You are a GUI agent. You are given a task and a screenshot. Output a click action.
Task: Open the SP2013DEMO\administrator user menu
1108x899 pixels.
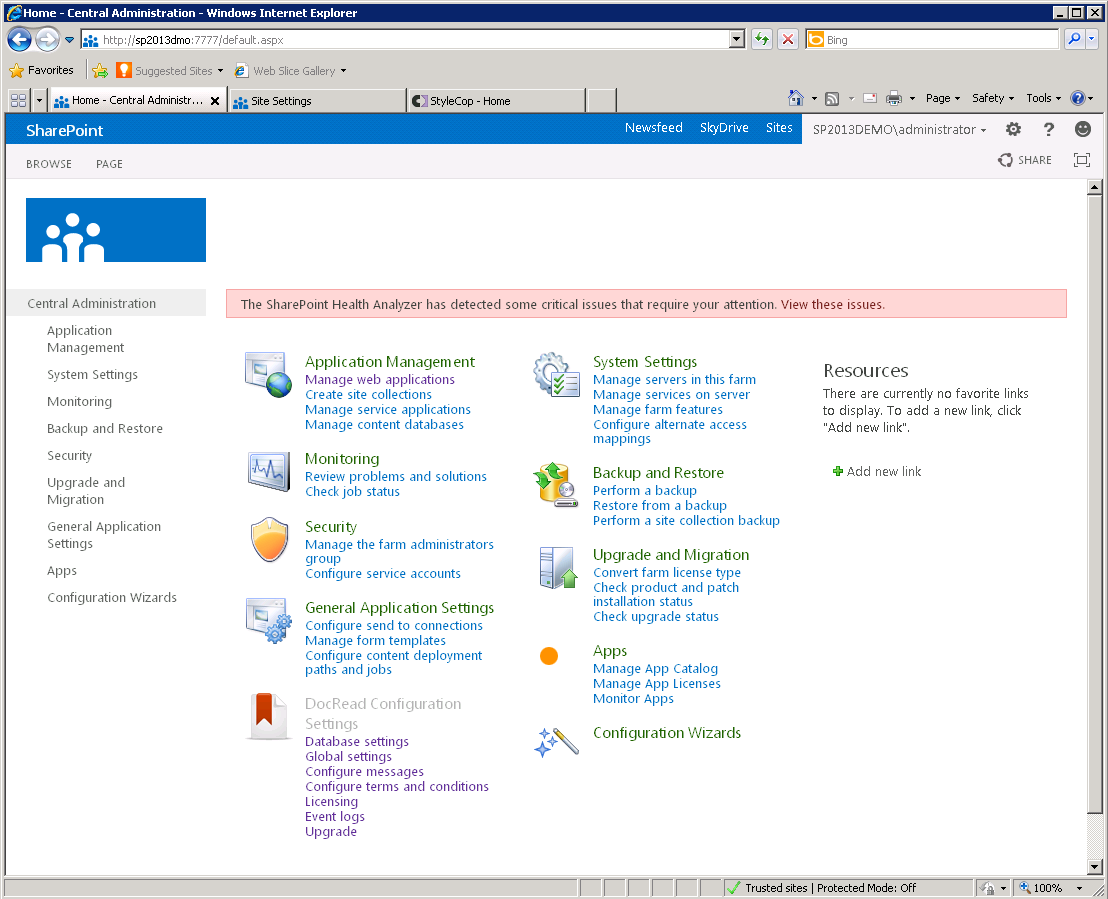pyautogui.click(x=899, y=129)
